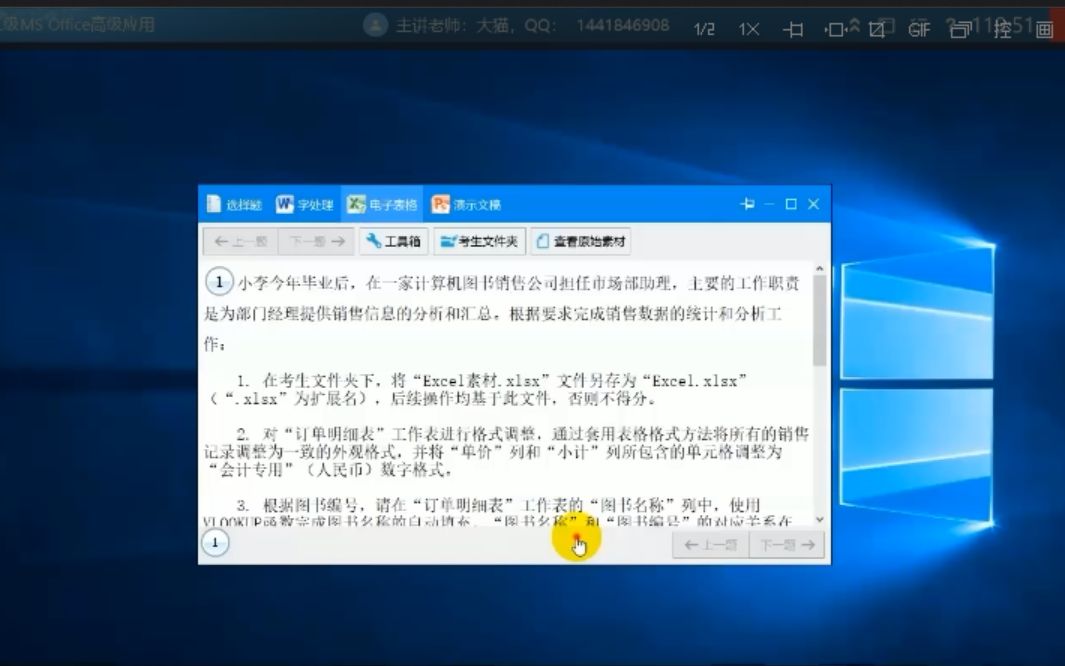1065x666 pixels.
Task: Expand question list via circled 1 badge
Action: (x=215, y=543)
